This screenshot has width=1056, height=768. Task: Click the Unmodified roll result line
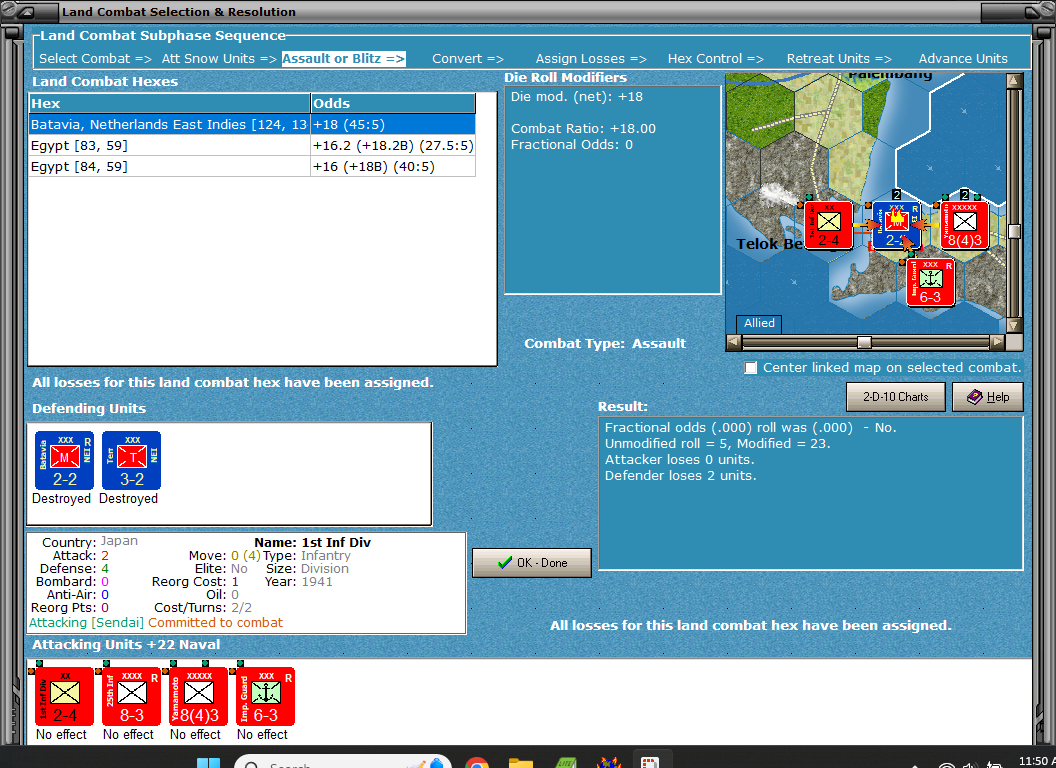click(x=717, y=443)
